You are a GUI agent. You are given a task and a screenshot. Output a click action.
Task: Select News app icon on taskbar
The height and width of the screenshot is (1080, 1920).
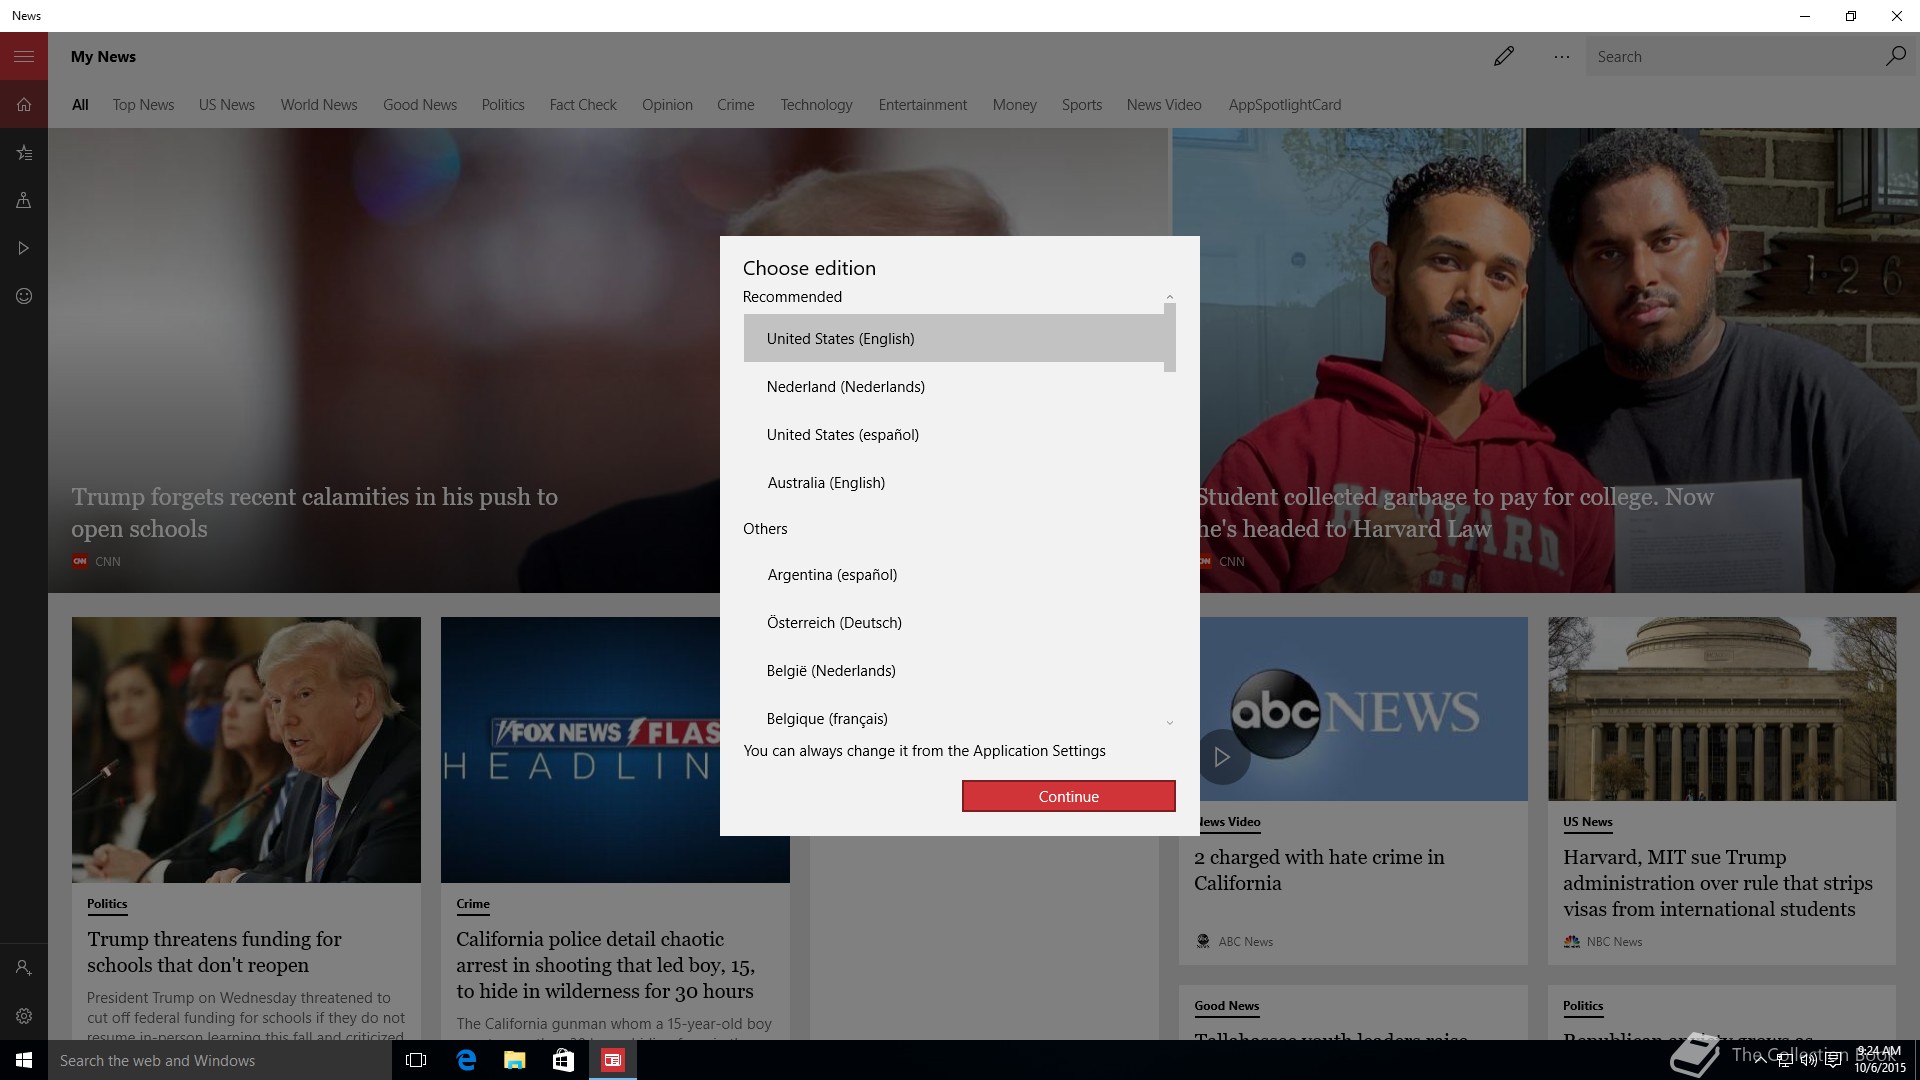(612, 1060)
